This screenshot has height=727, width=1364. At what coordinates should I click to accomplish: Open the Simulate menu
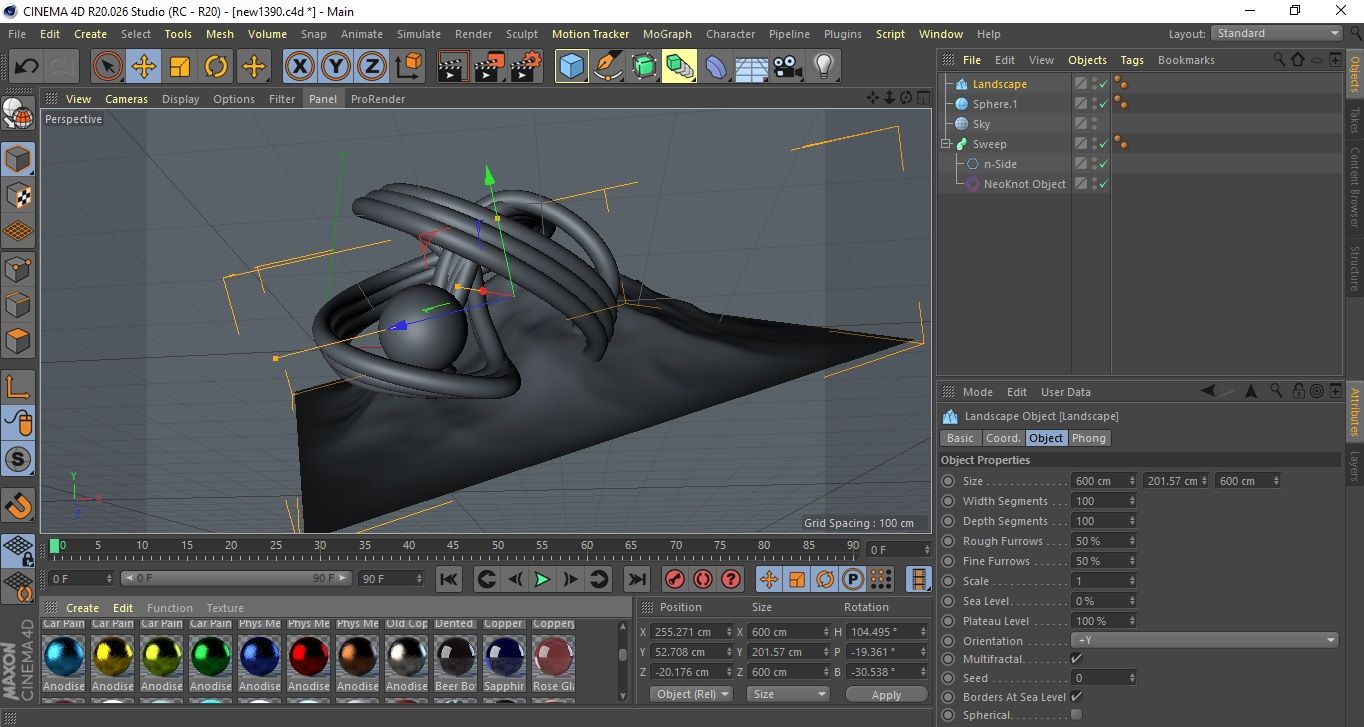point(419,34)
